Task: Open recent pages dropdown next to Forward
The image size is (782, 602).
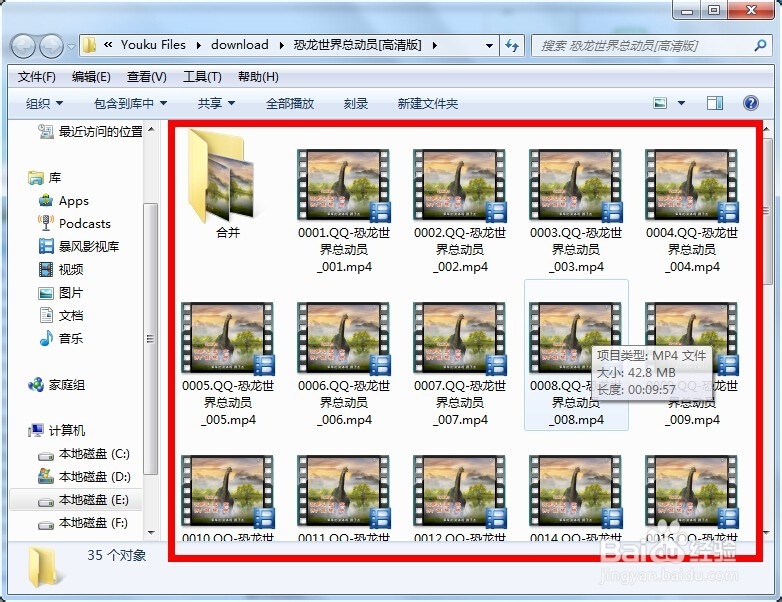Action: [71, 46]
